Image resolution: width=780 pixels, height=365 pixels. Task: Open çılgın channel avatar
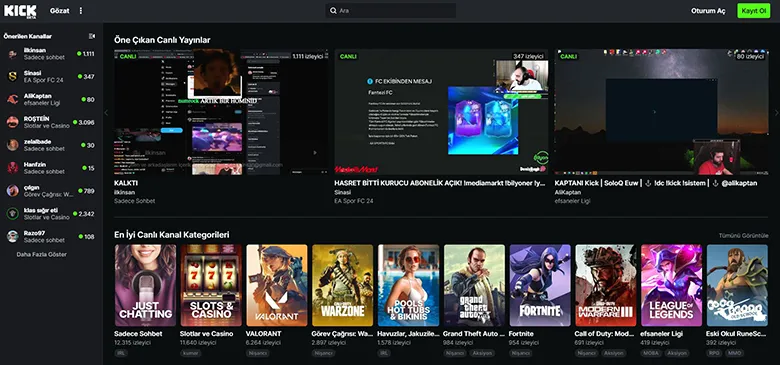click(12, 191)
